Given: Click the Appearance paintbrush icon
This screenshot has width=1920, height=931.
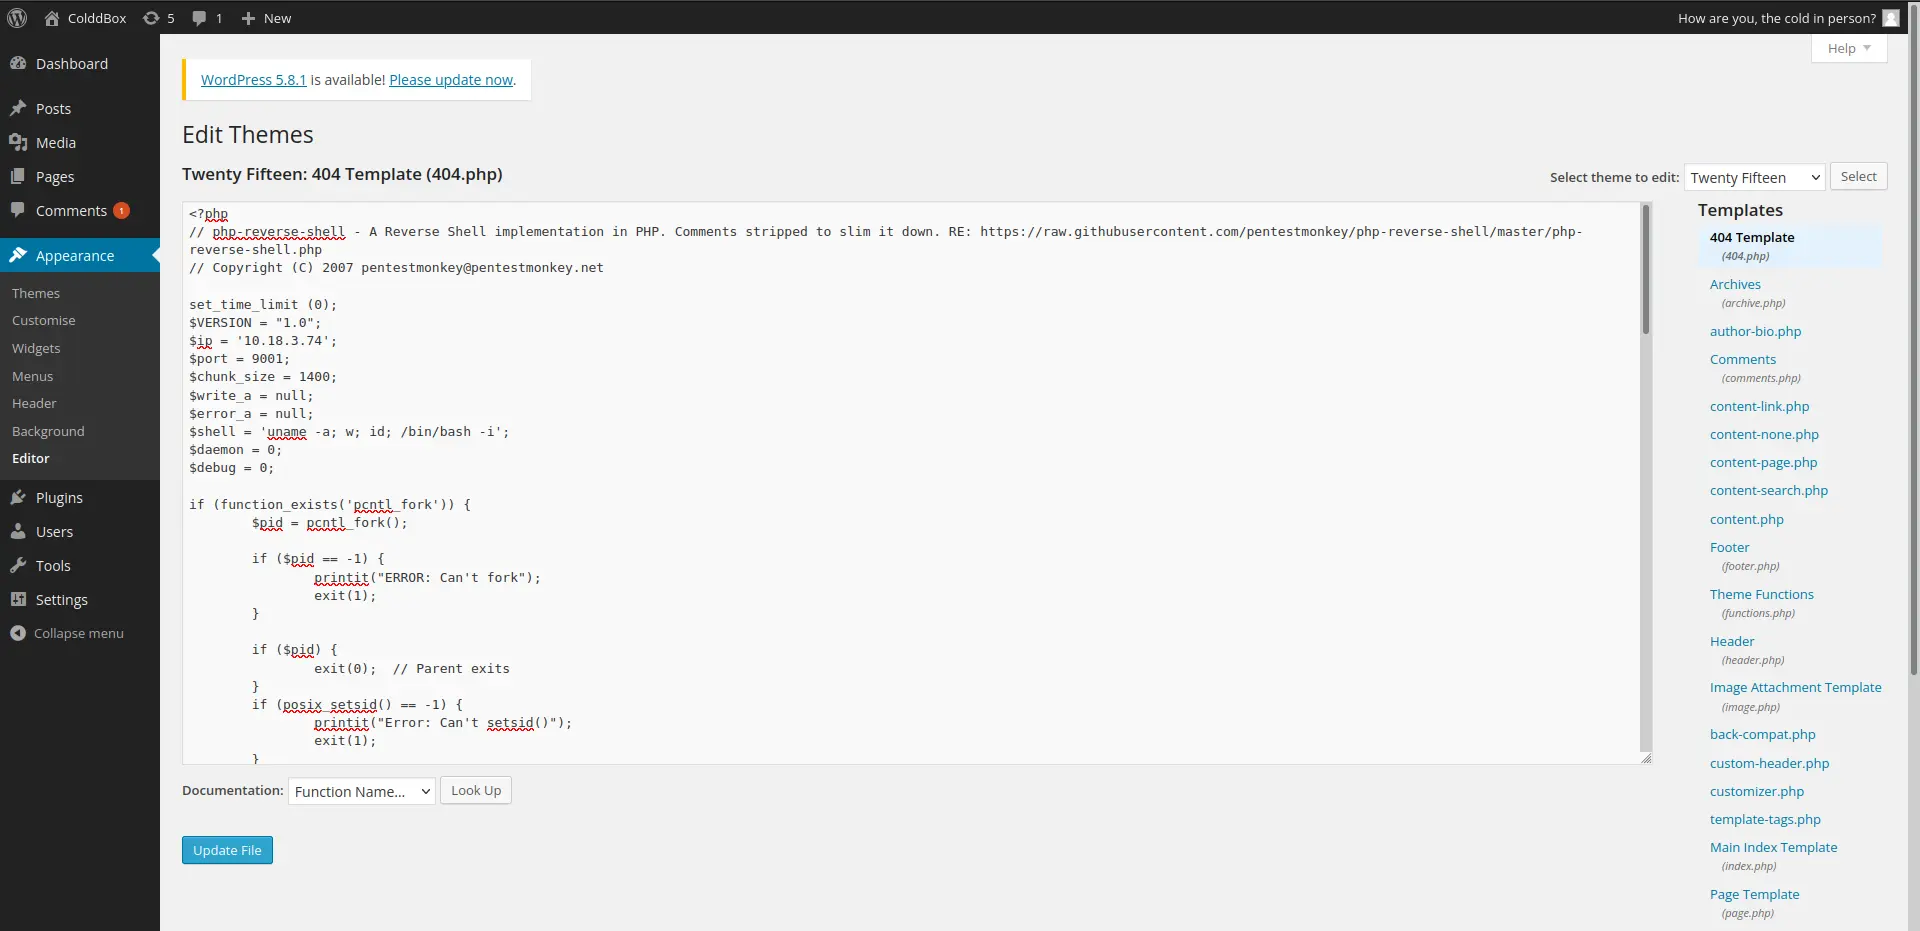Looking at the screenshot, I should click(x=18, y=255).
